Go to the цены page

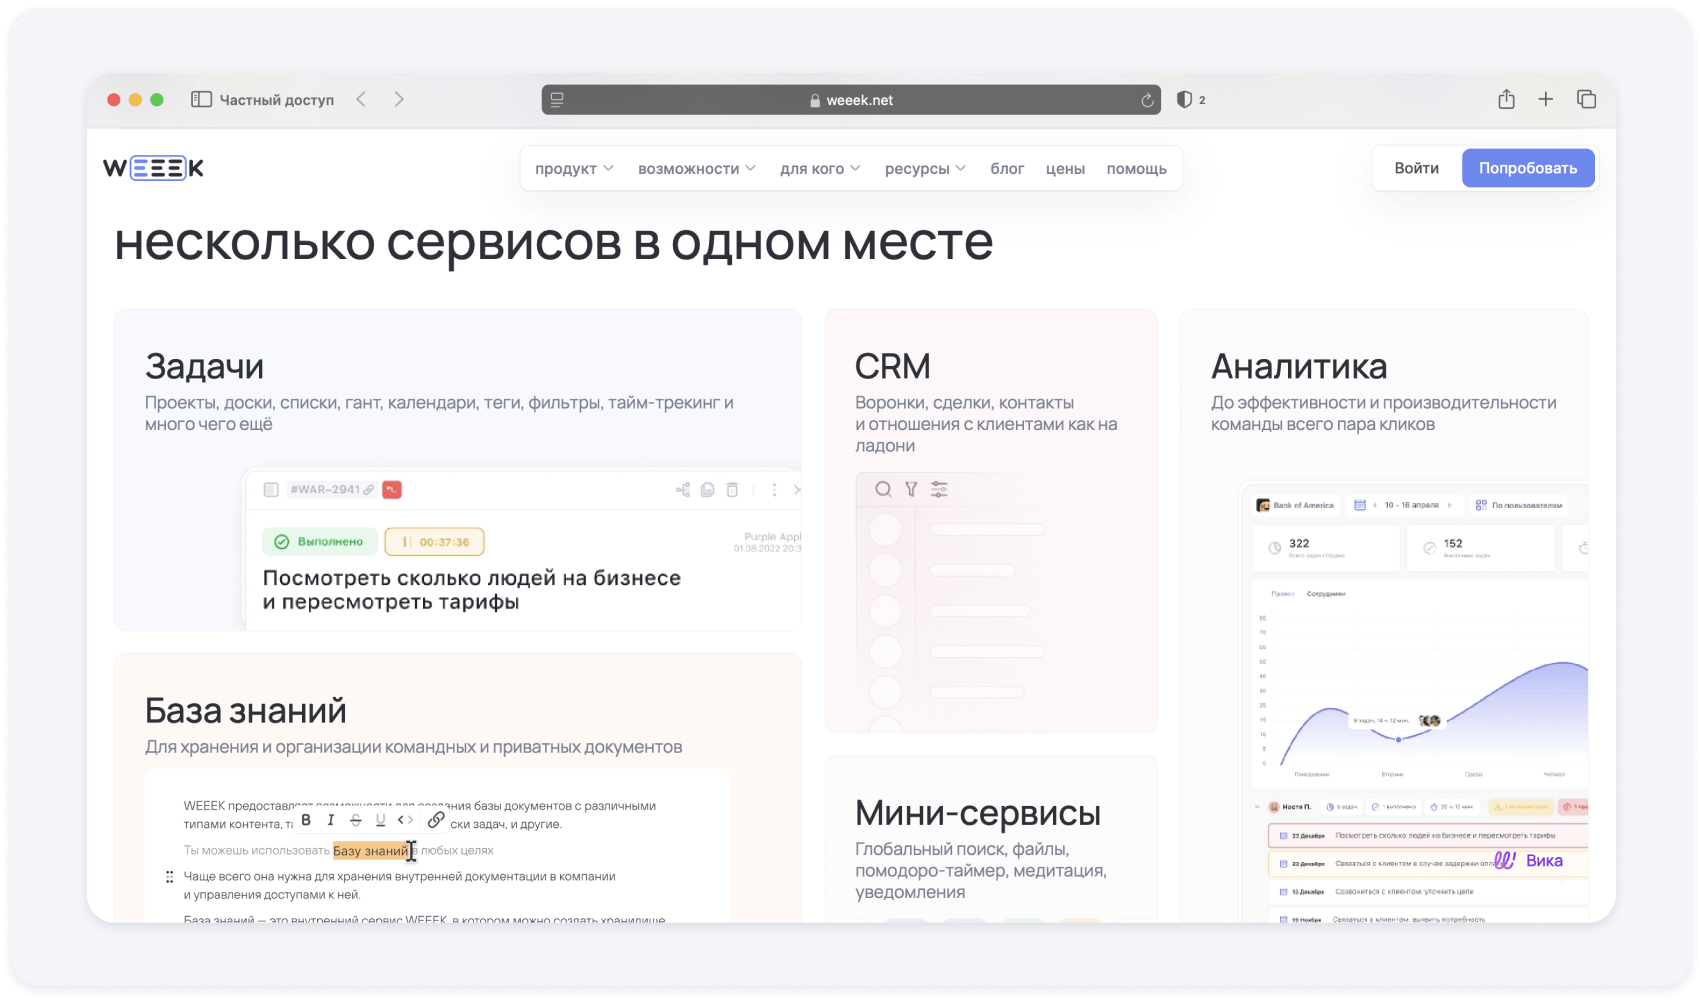pos(1065,169)
